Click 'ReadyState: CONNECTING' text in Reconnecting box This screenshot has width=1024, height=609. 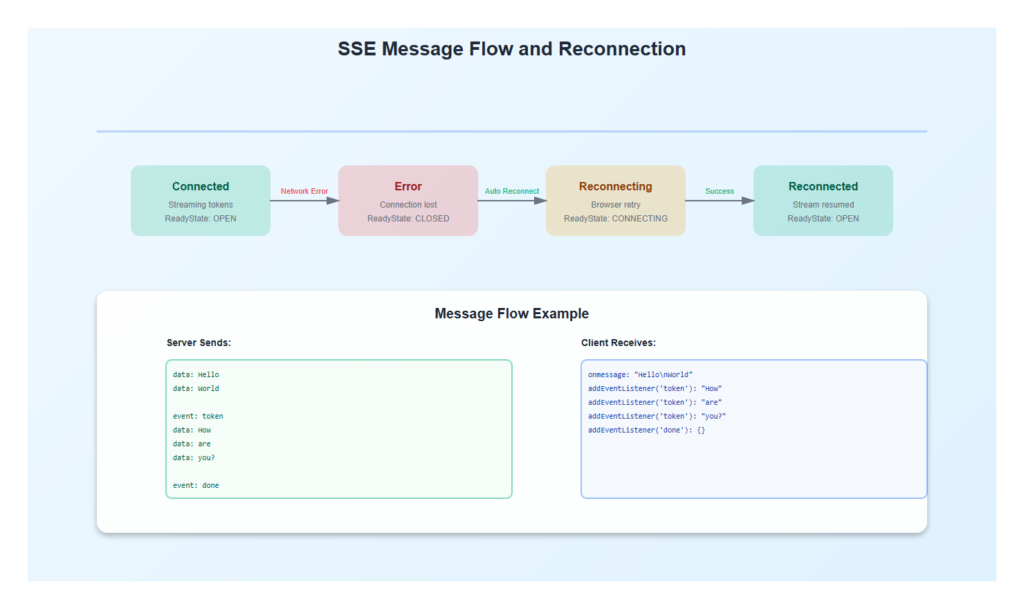pyautogui.click(x=615, y=219)
